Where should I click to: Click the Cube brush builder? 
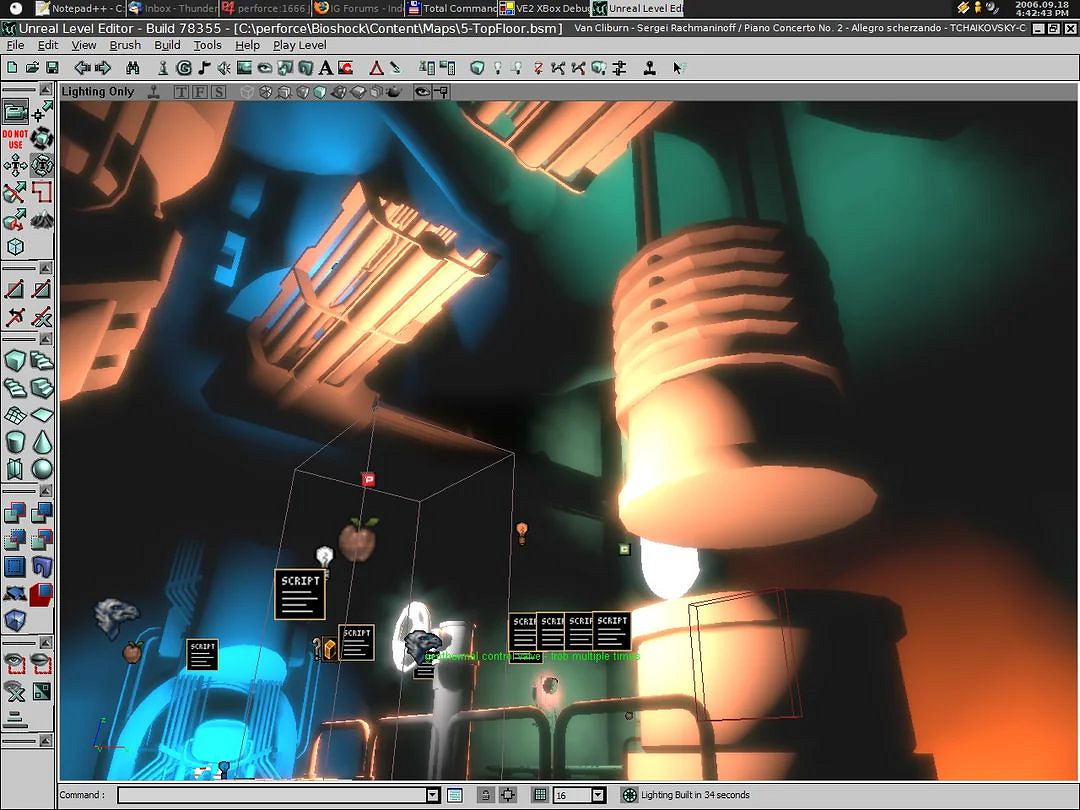point(15,361)
